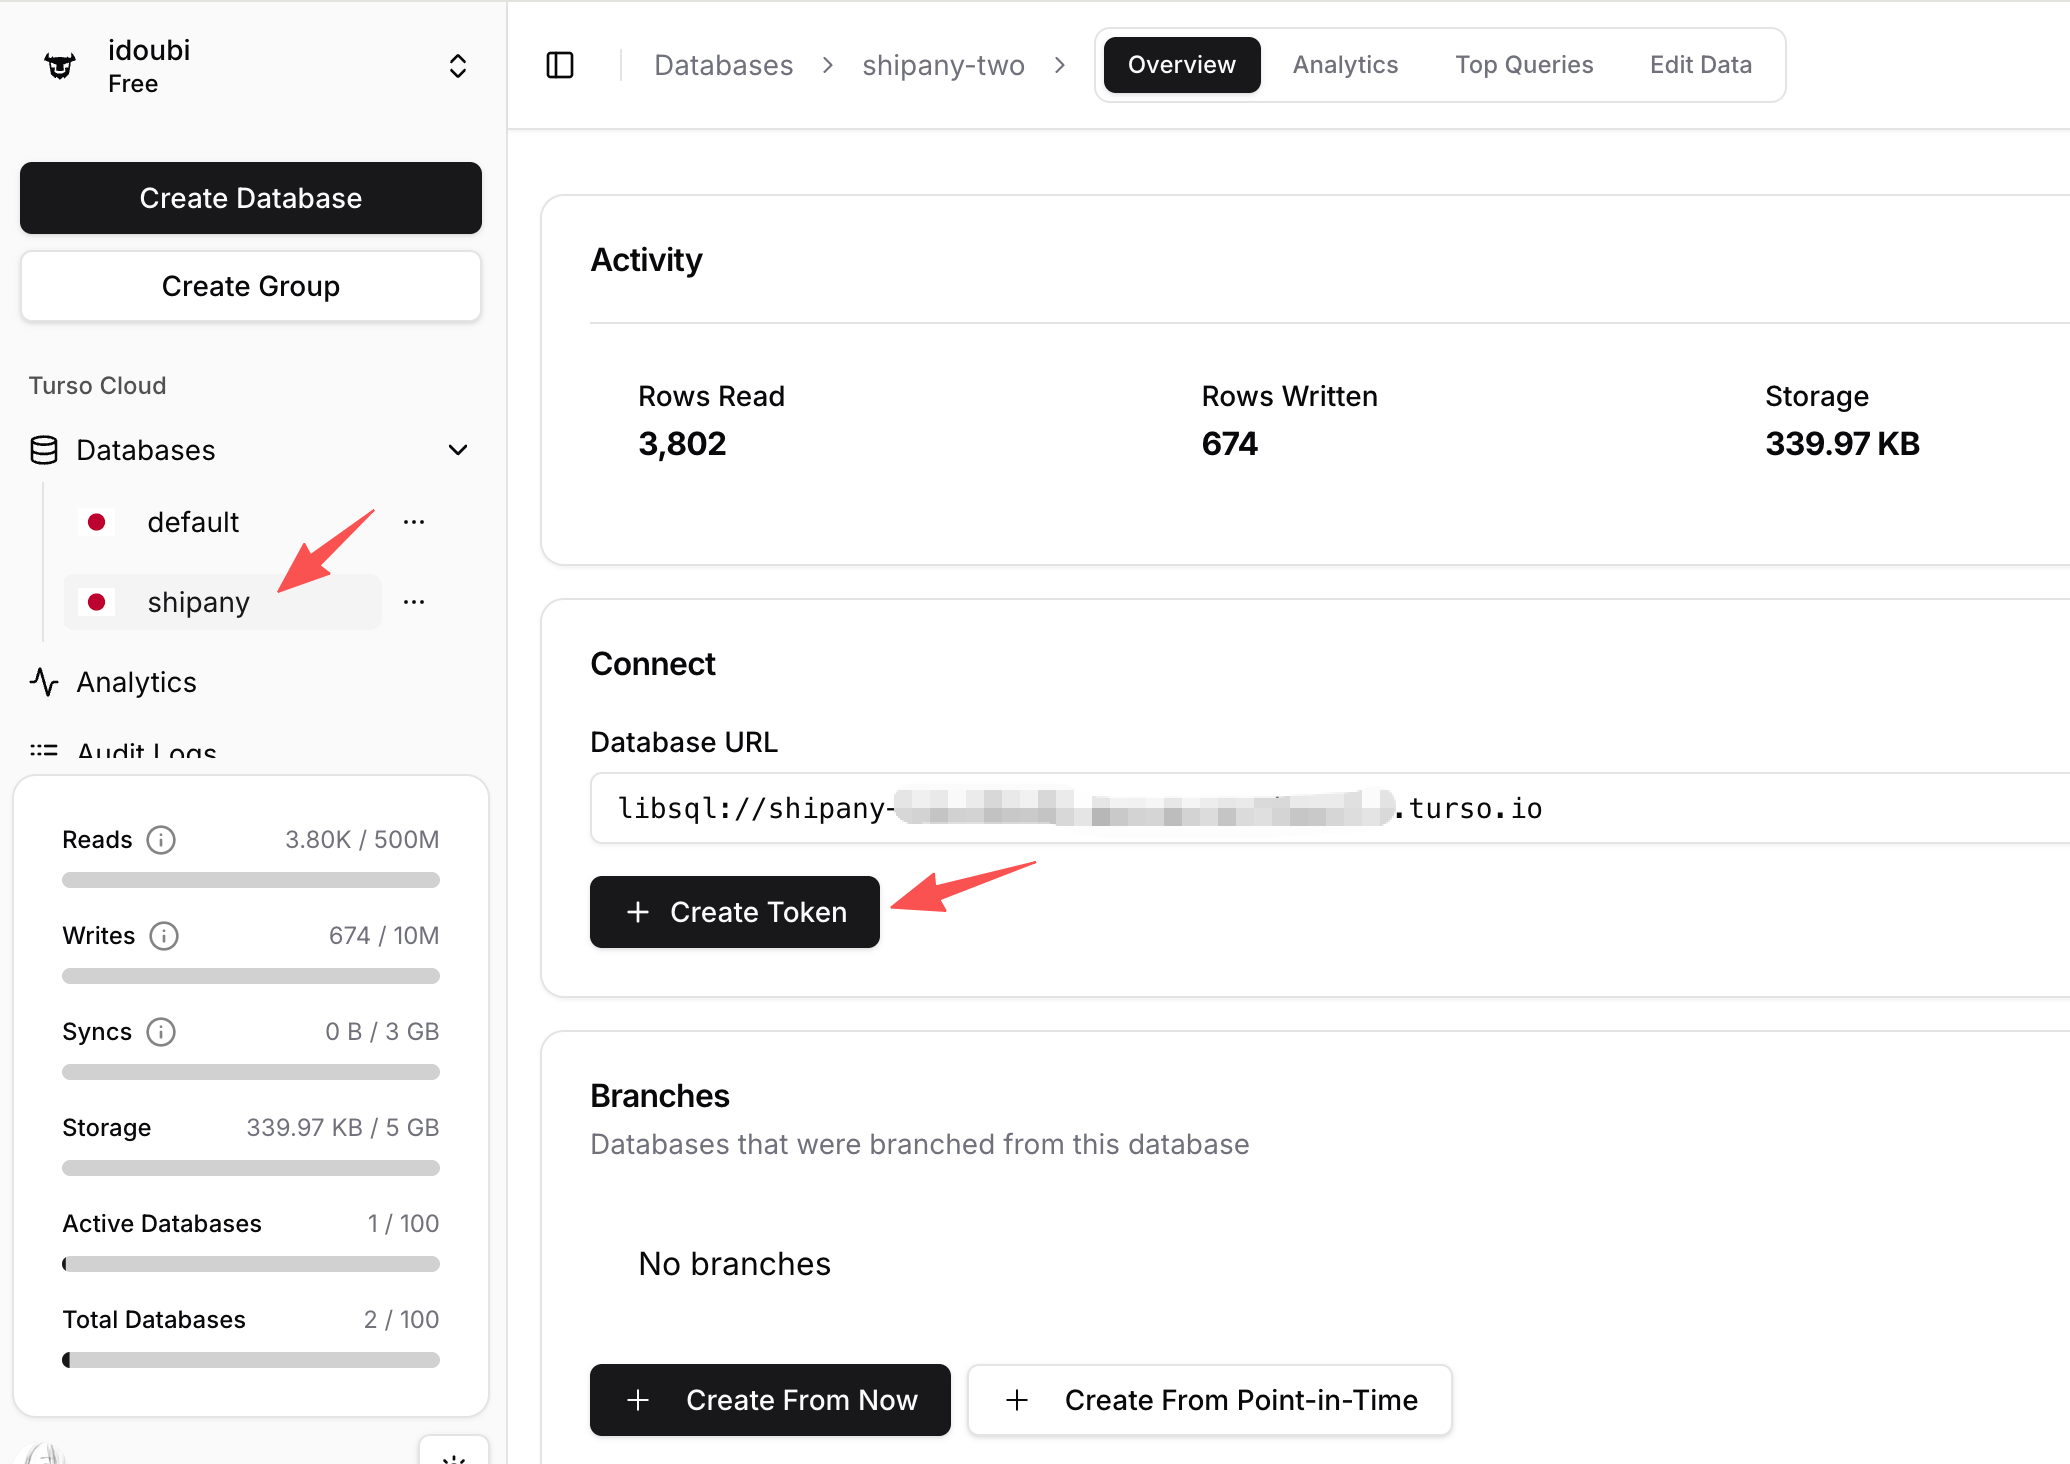Switch to the Analytics tab

[x=1345, y=65]
